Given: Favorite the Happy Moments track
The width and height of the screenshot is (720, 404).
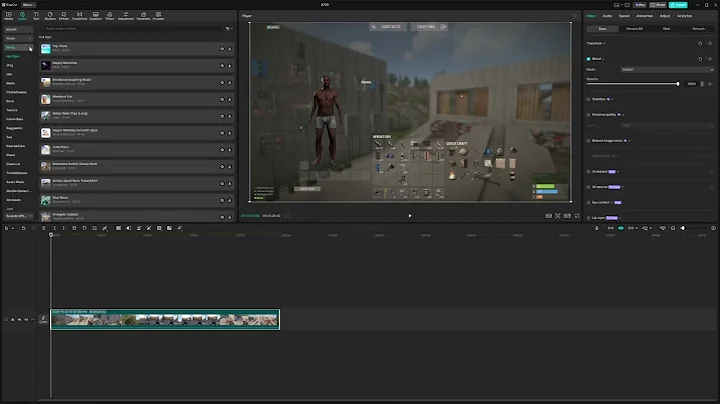Looking at the screenshot, I should pos(222,66).
